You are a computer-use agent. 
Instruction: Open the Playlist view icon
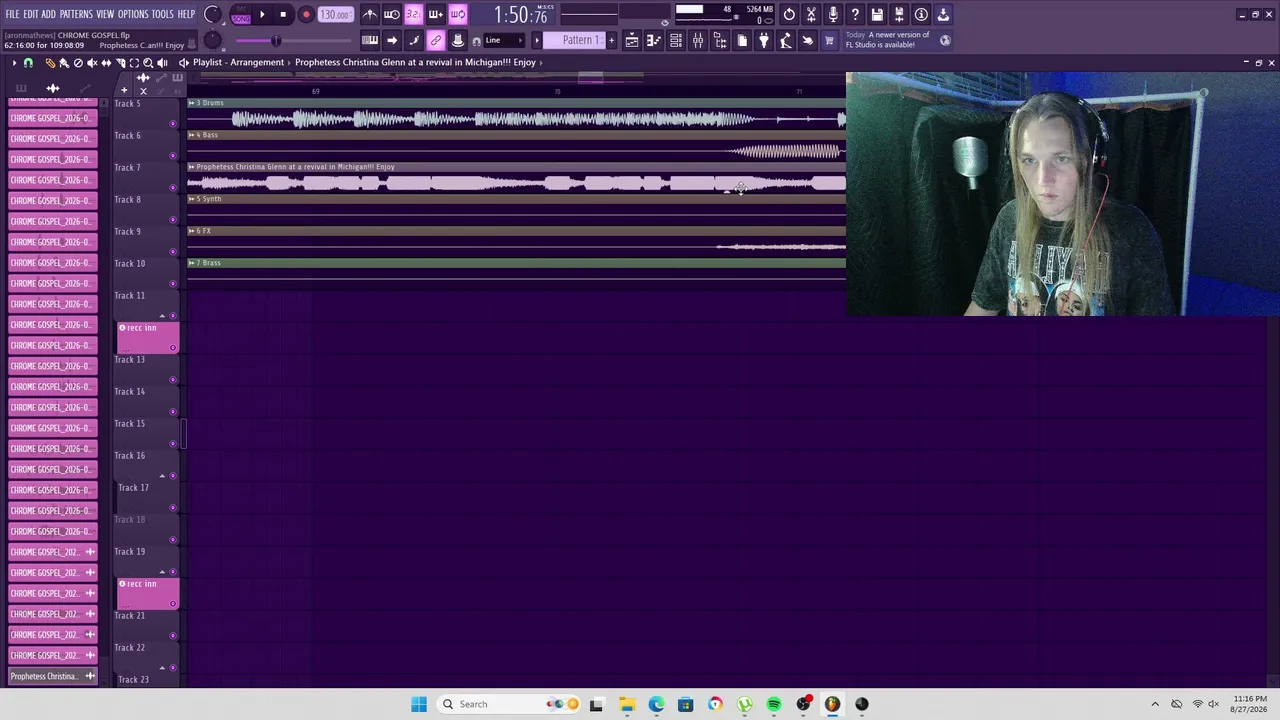pyautogui.click(x=632, y=40)
